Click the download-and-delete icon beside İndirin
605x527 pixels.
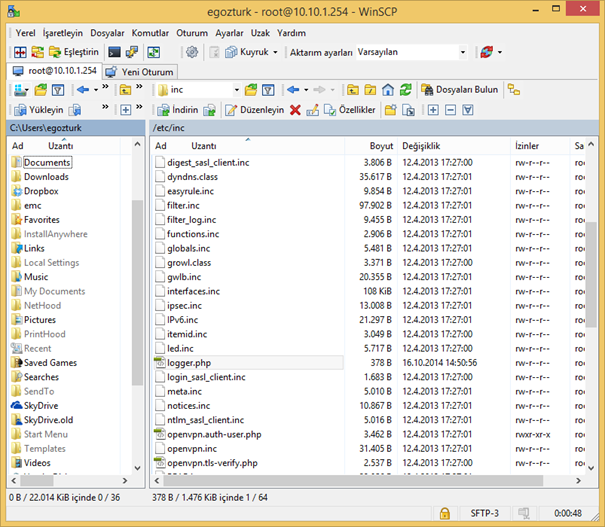pyautogui.click(x=209, y=110)
